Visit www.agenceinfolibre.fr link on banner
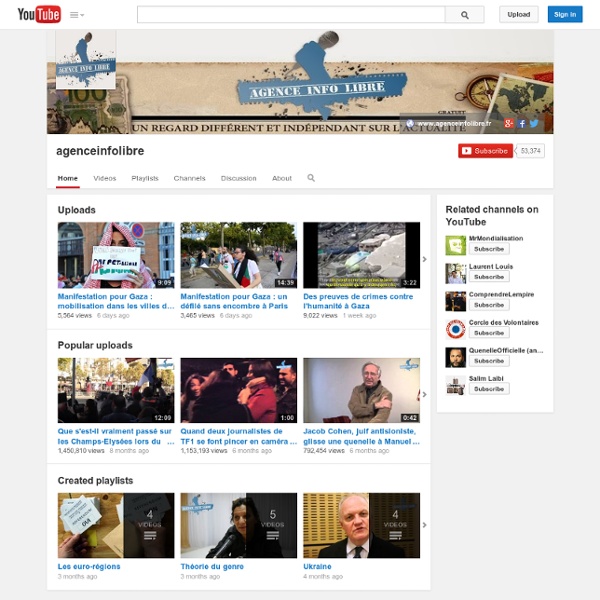Viewport: 600px width, 600px height. (x=454, y=124)
